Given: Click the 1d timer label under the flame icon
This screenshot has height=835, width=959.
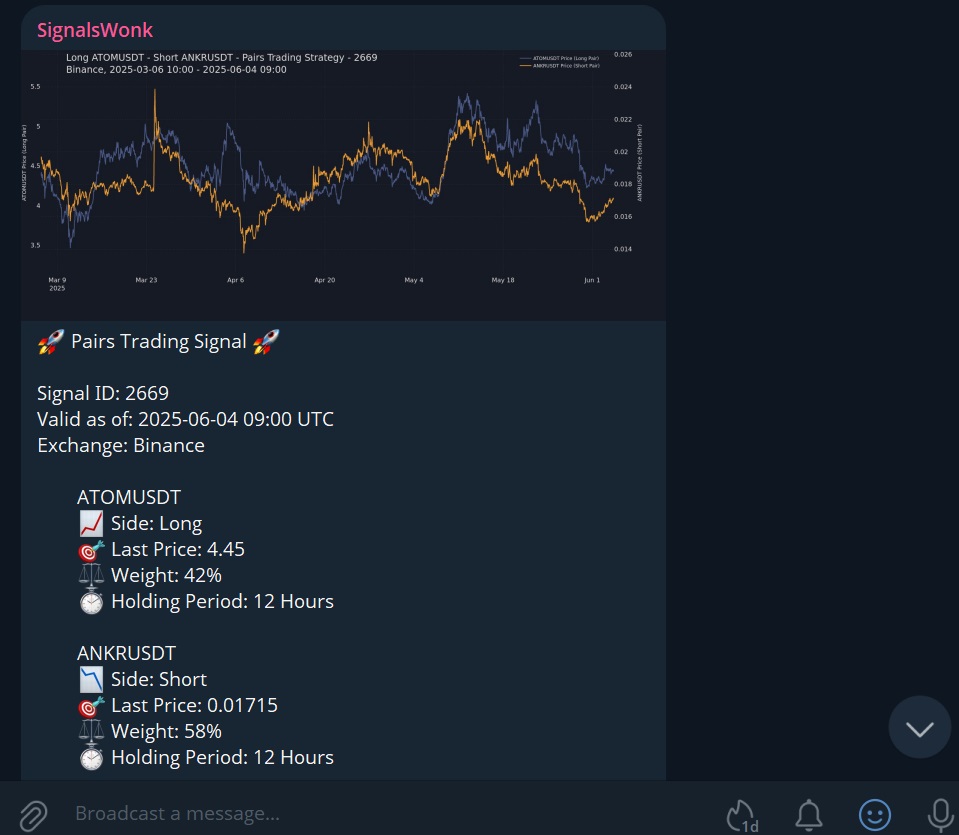Looking at the screenshot, I should (x=753, y=822).
